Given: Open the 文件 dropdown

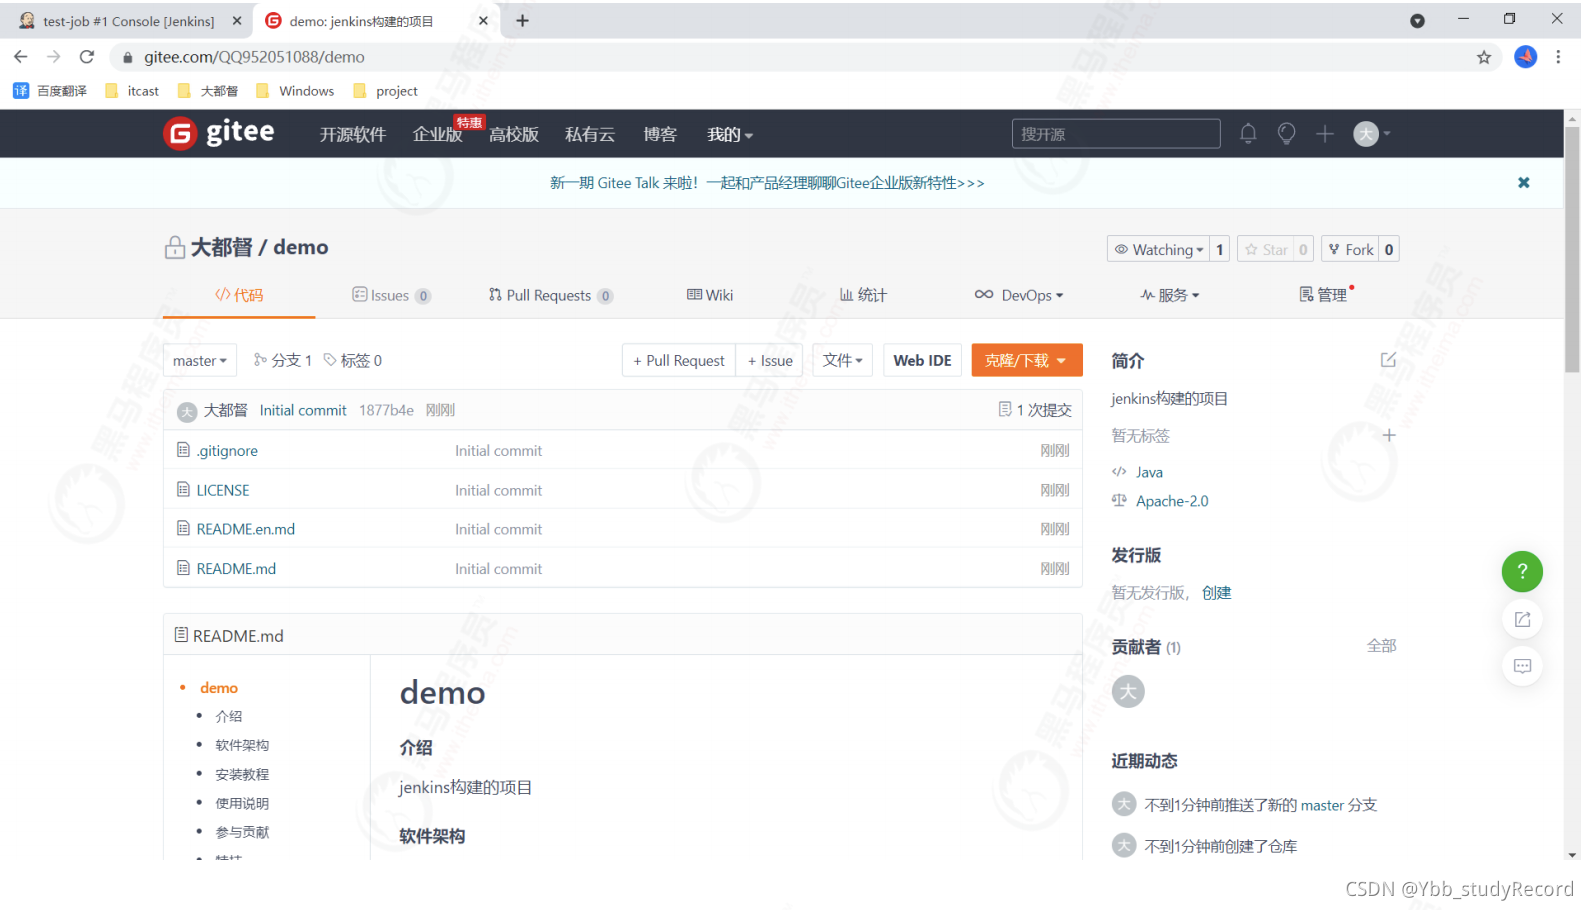Looking at the screenshot, I should click(x=843, y=361).
